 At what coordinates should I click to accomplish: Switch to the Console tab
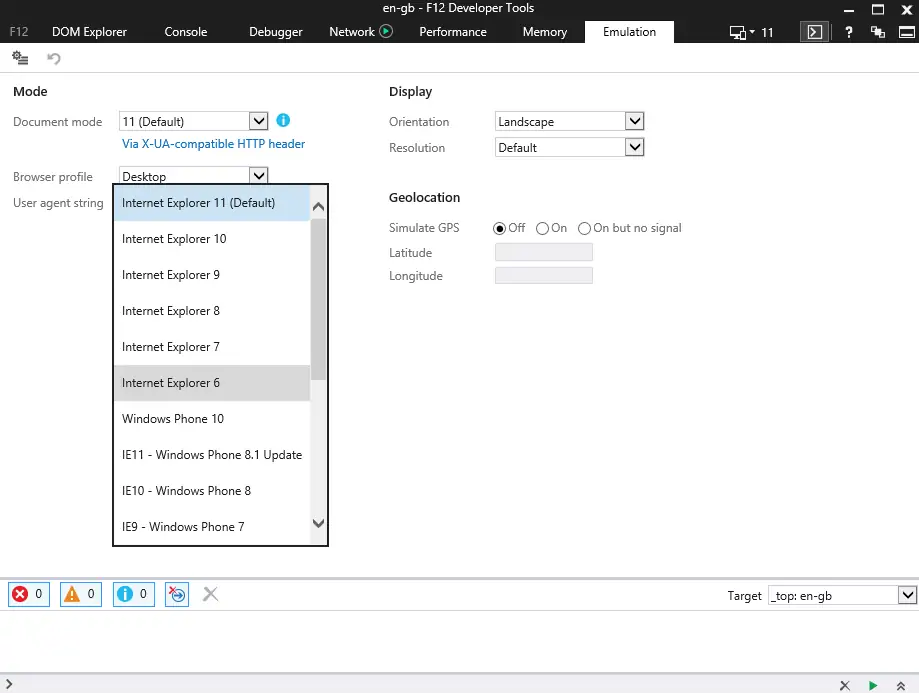(186, 32)
